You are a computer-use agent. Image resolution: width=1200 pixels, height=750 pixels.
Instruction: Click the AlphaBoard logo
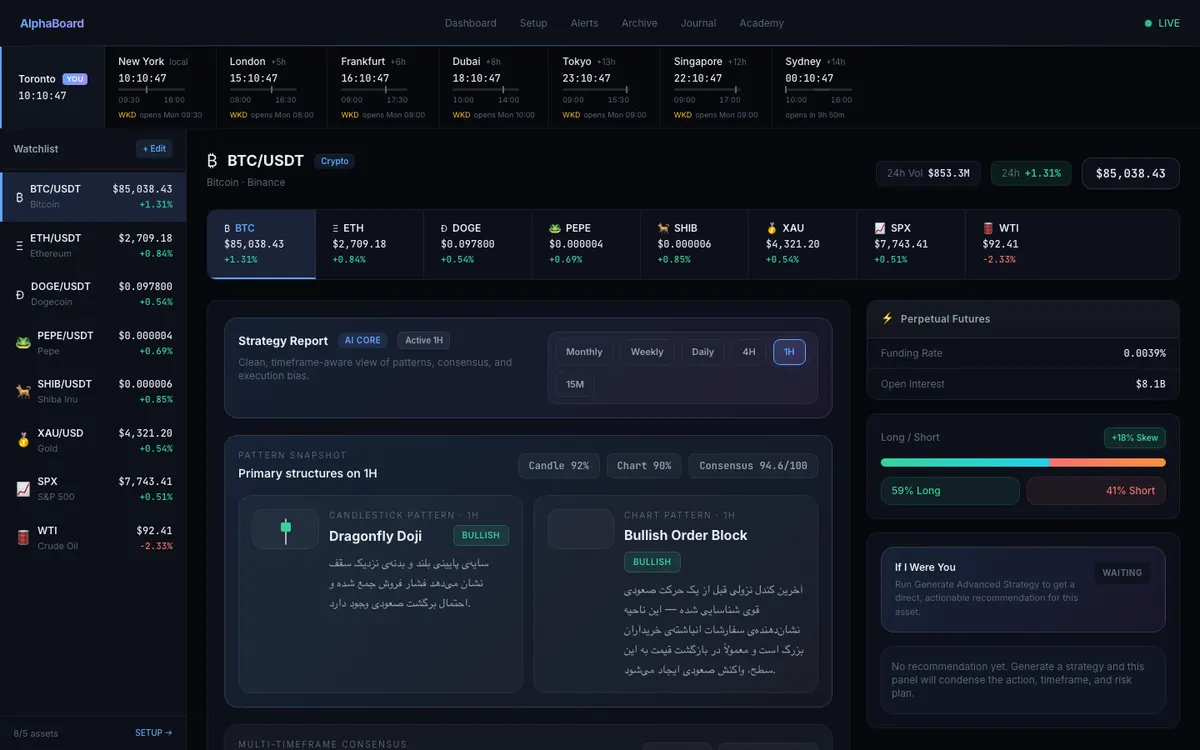pyautogui.click(x=52, y=23)
